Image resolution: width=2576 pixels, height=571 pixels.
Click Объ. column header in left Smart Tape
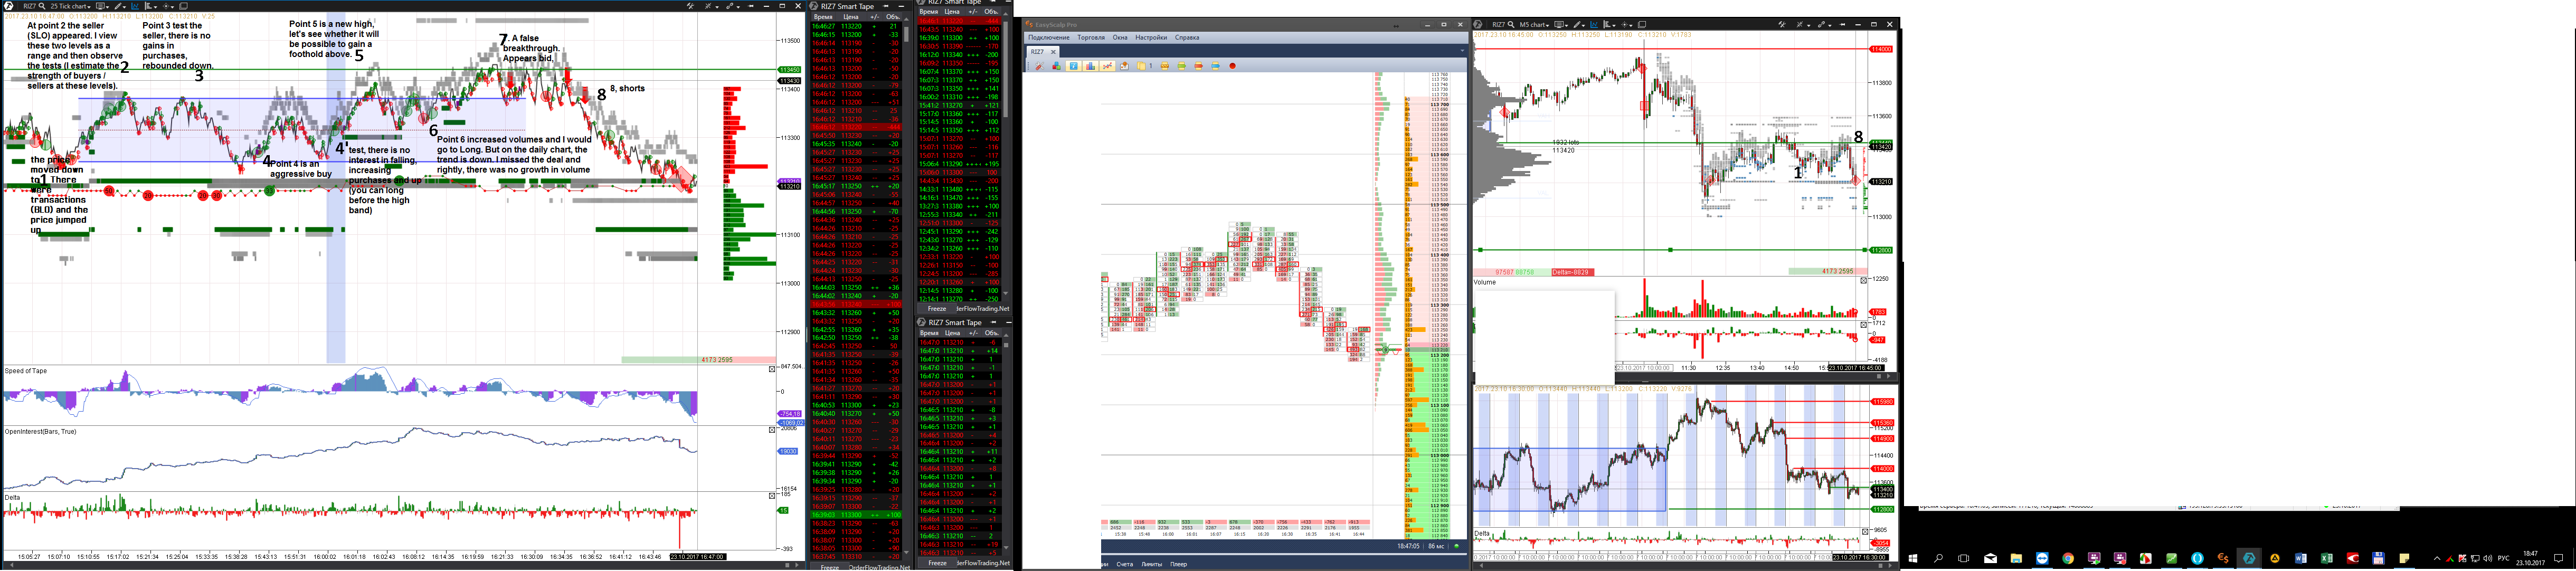point(893,17)
